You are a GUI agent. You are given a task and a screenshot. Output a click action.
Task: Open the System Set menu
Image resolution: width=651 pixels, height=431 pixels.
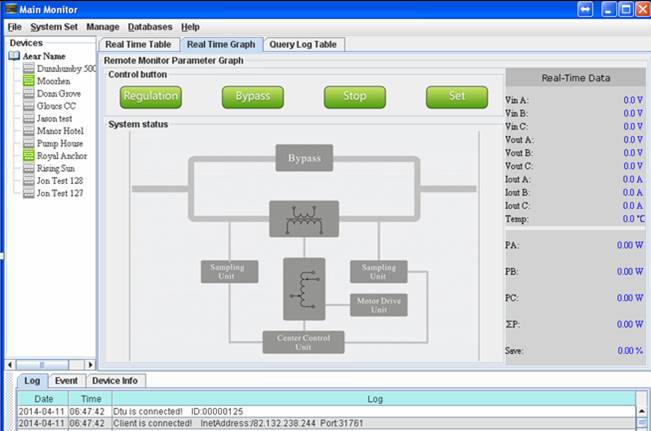(x=54, y=27)
